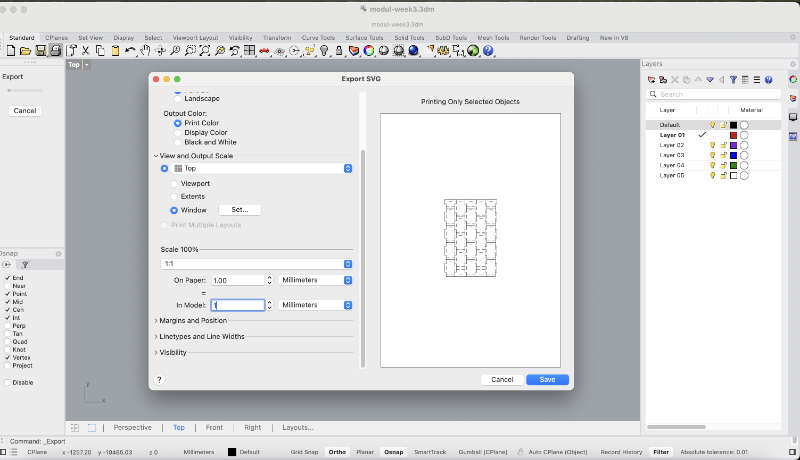Screen dimensions: 800x460
Task: Switch to the Curve Tools tab
Action: (317, 37)
